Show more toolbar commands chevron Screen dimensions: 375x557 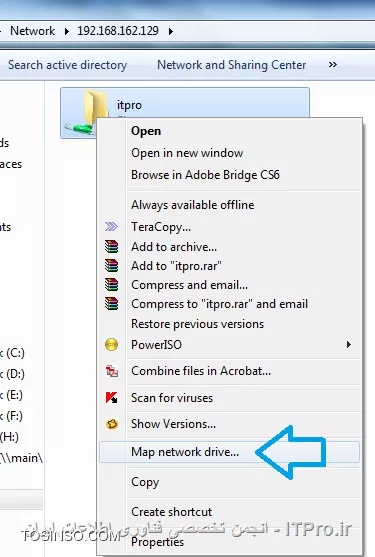point(332,65)
